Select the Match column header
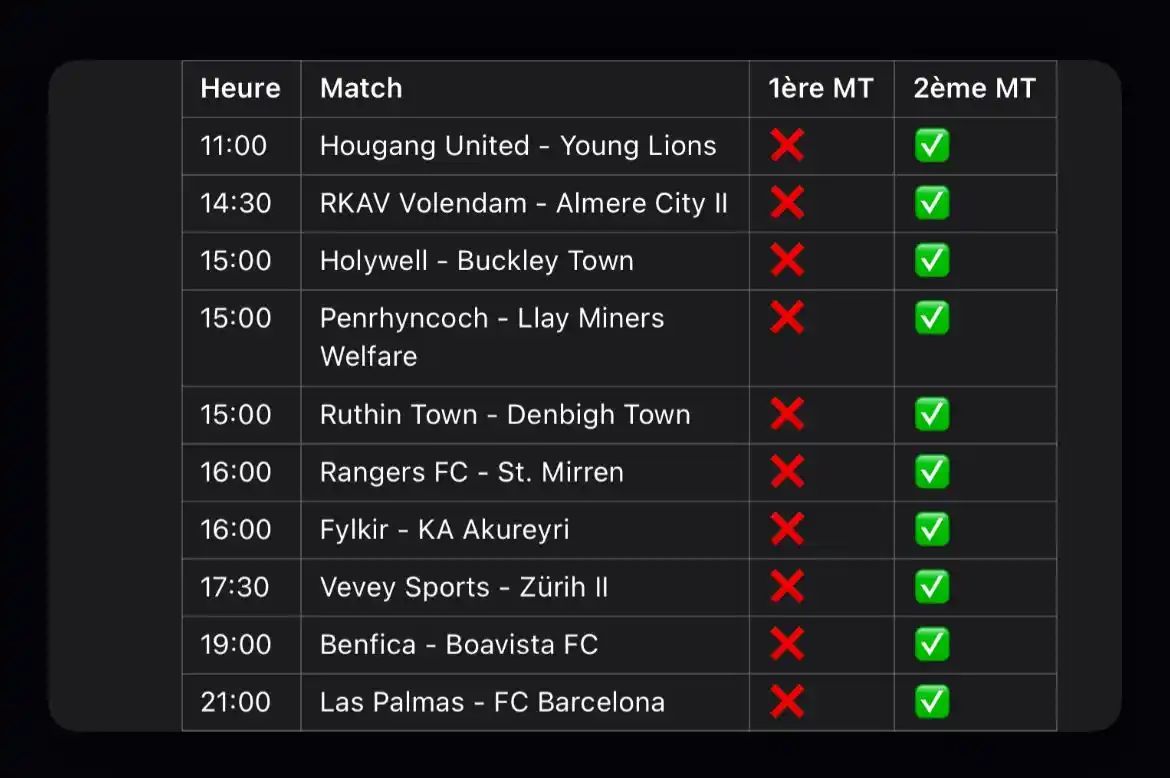The width and height of the screenshot is (1170, 778). (361, 88)
